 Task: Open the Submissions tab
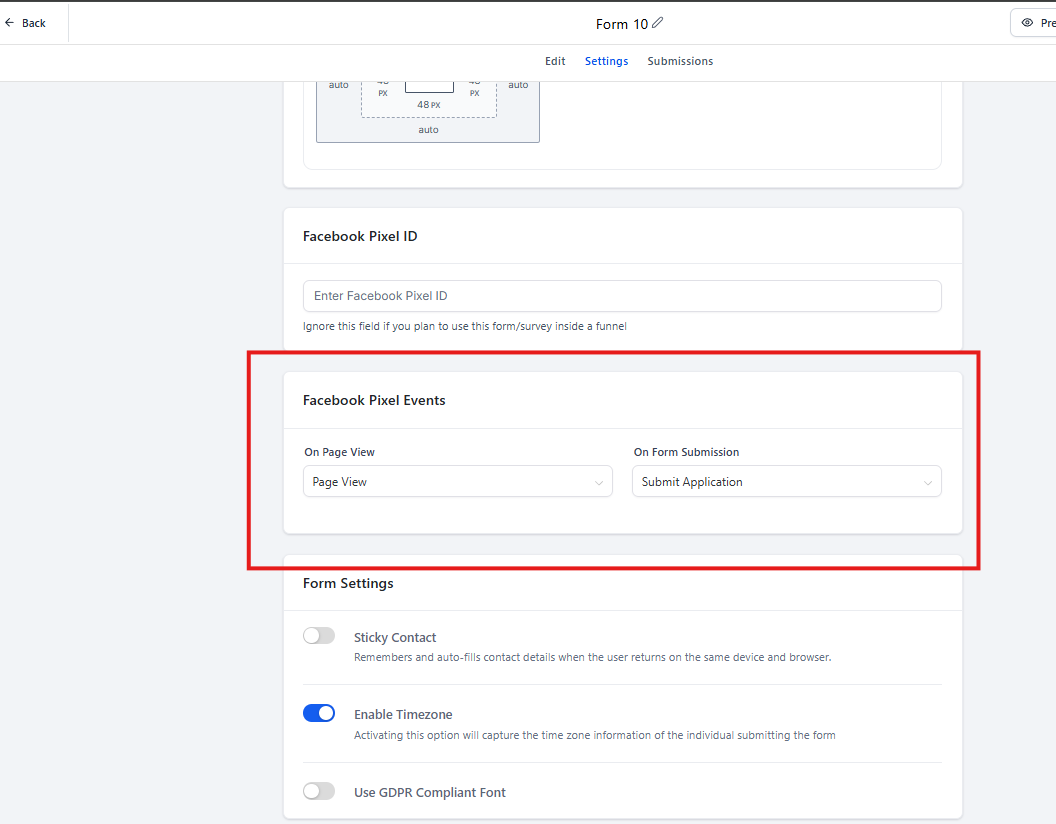pos(680,61)
